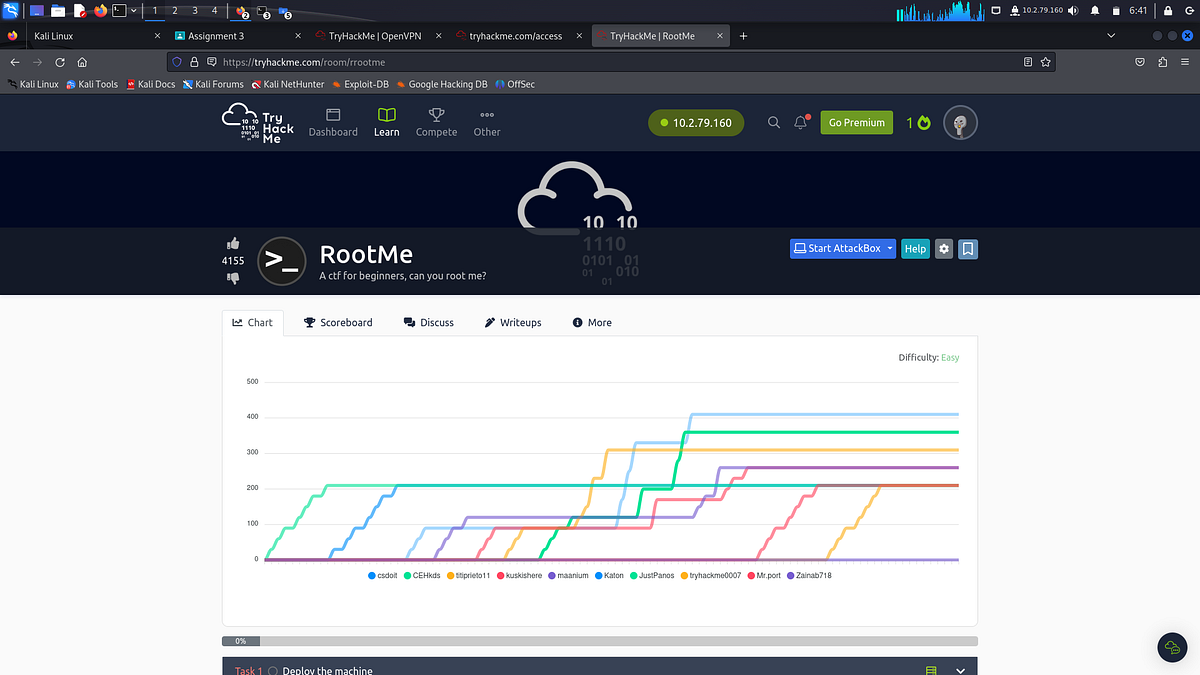Open the Learn section in navigation
Image resolution: width=1200 pixels, height=675 pixels.
click(x=386, y=122)
